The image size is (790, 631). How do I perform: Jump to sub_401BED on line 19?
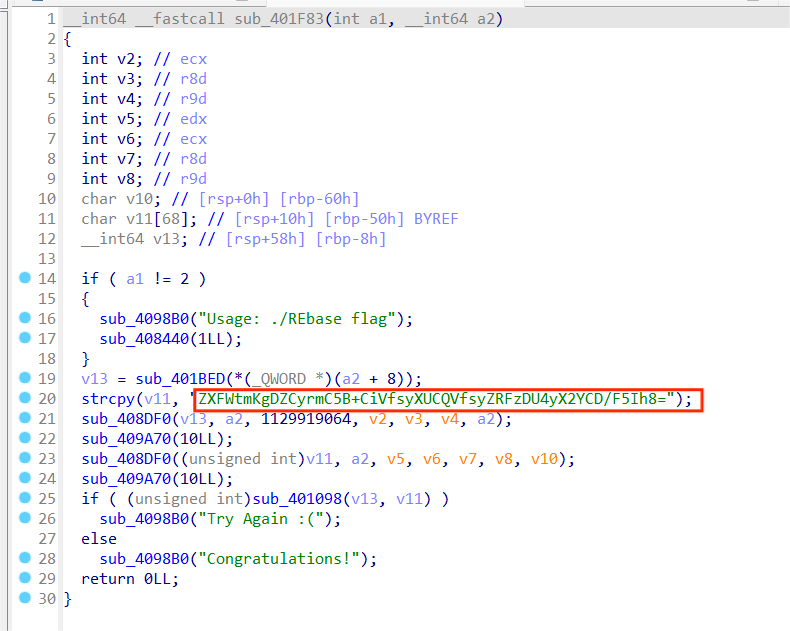(x=180, y=379)
